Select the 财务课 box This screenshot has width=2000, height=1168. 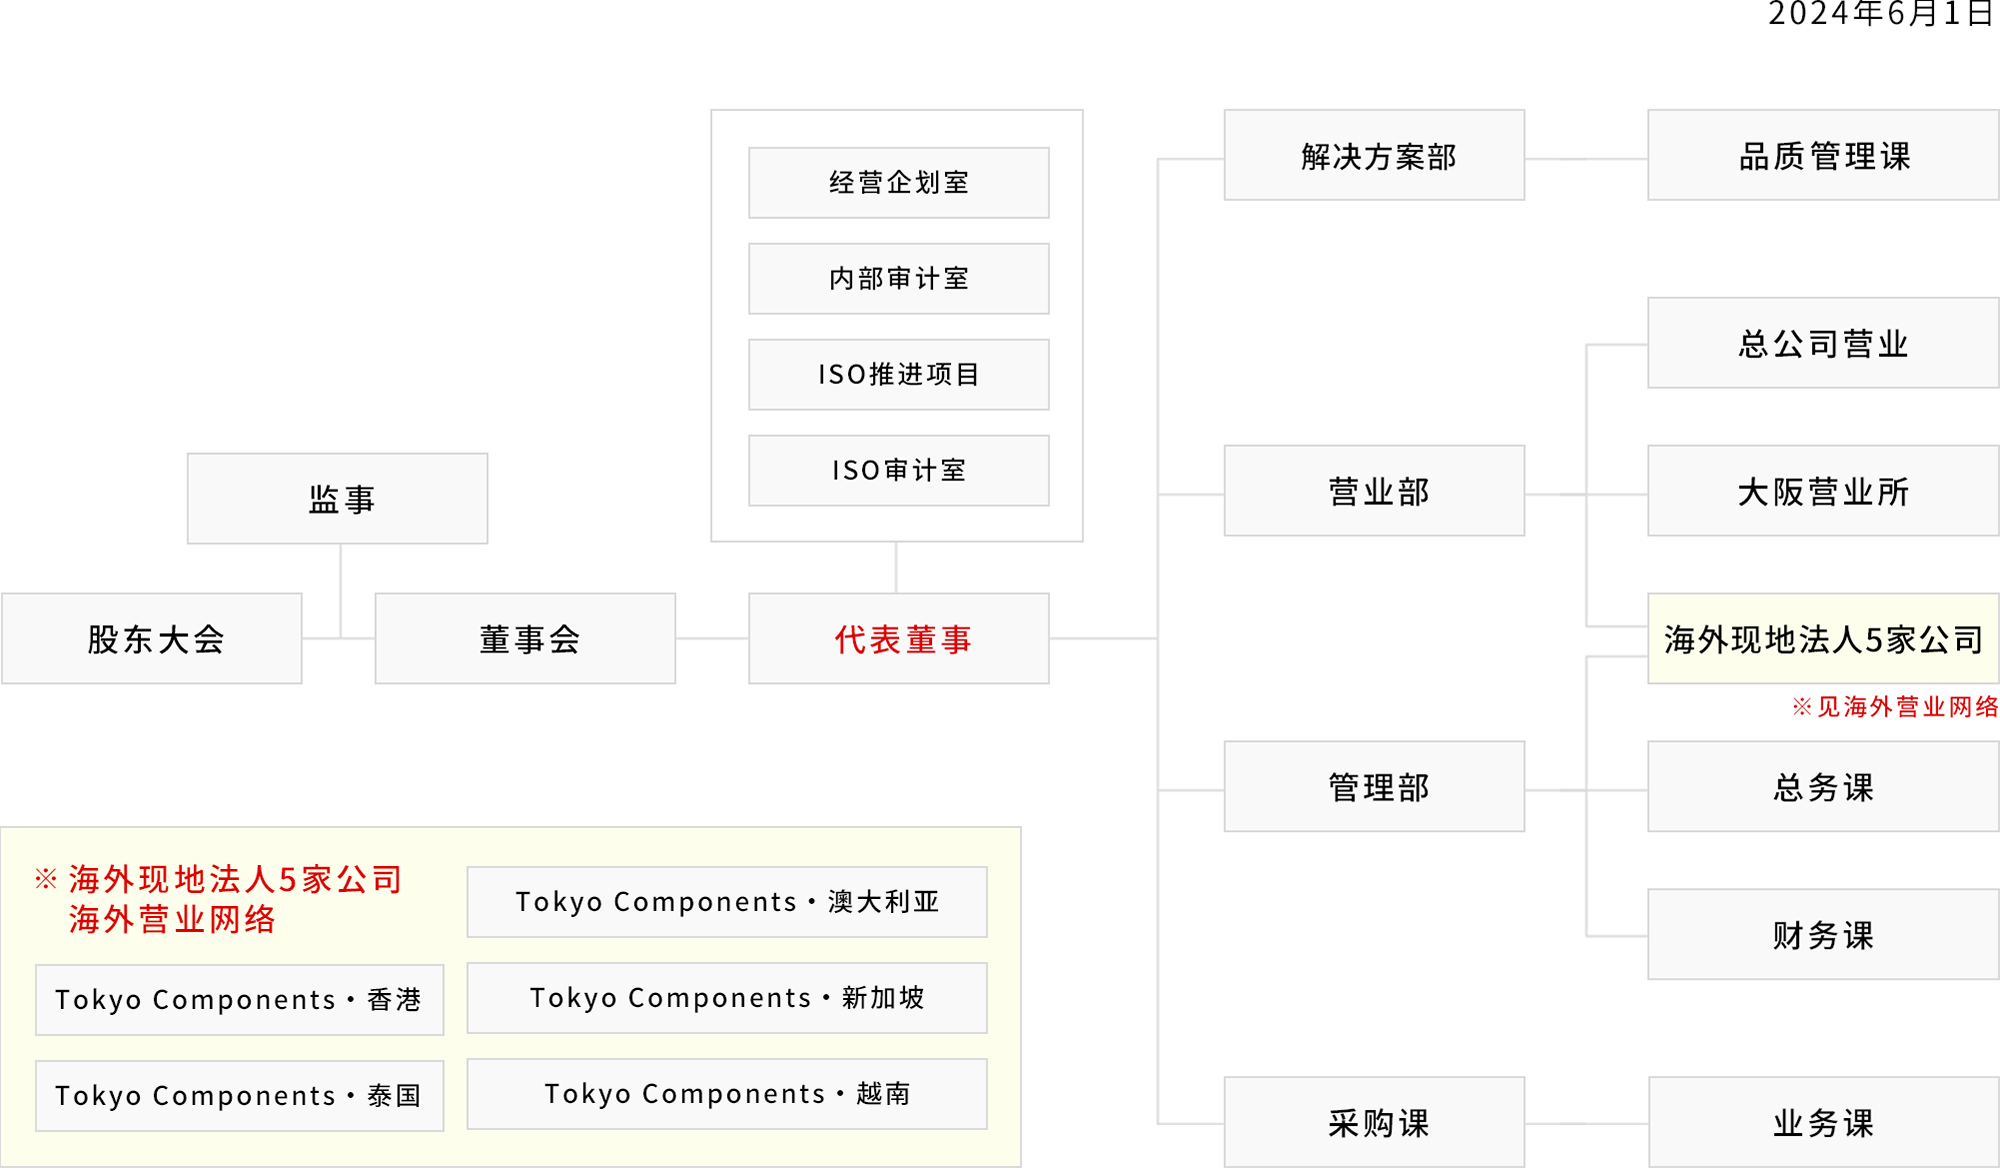pyautogui.click(x=1823, y=934)
